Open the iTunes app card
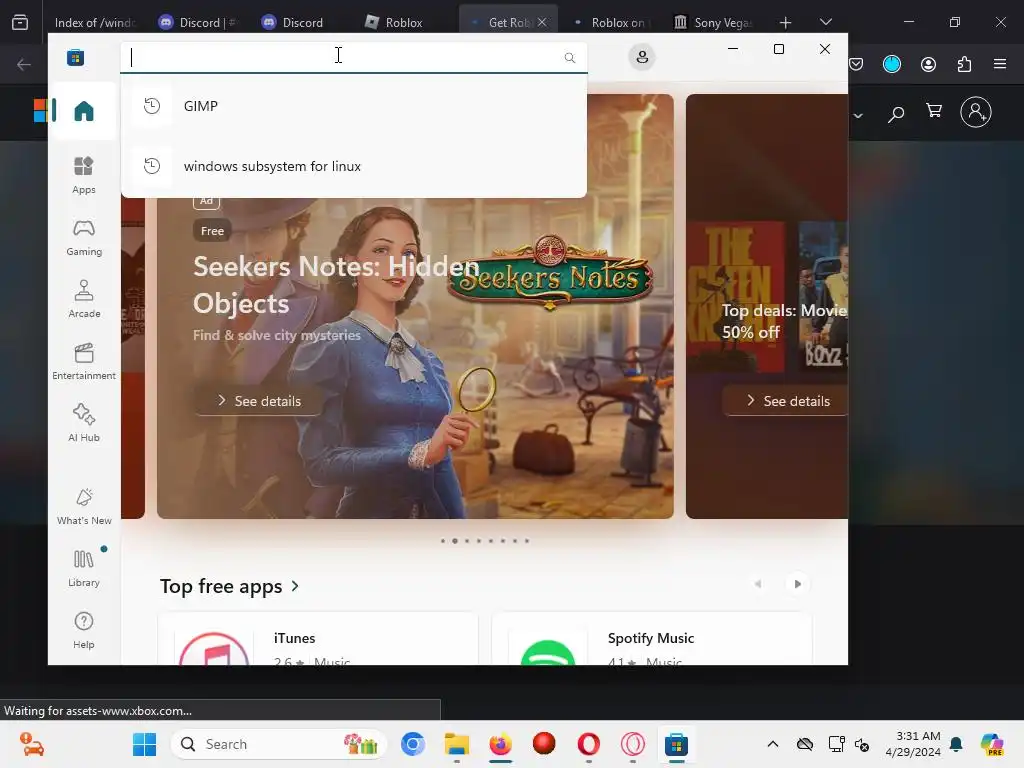 [318, 639]
